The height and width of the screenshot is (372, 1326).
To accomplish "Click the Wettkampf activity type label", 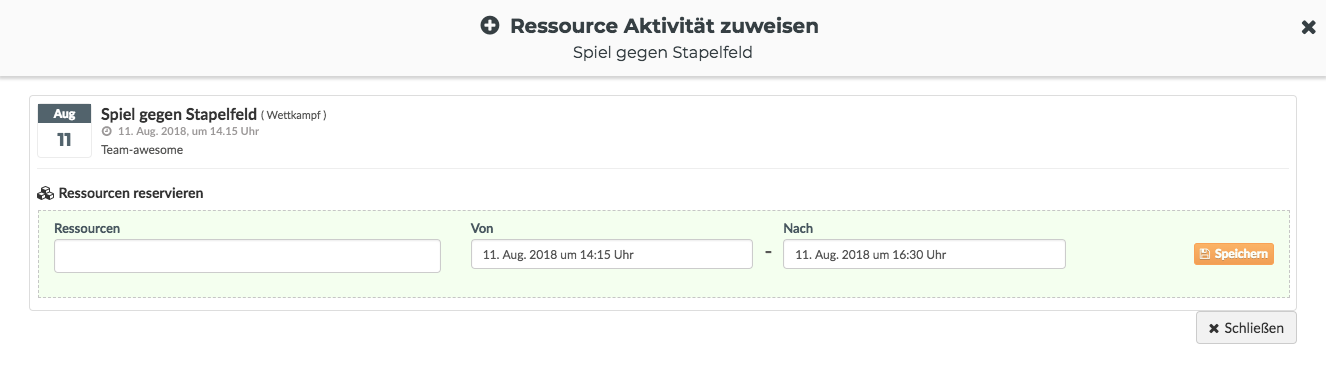I will tap(294, 115).
